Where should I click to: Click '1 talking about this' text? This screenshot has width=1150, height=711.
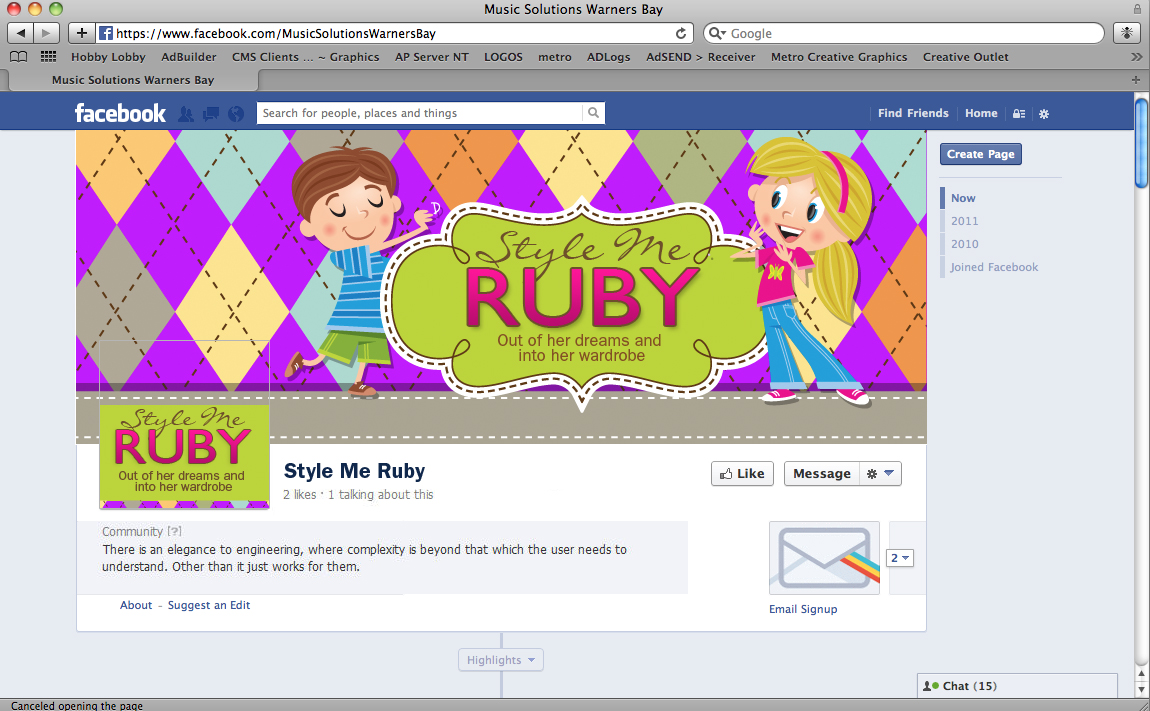tap(381, 495)
